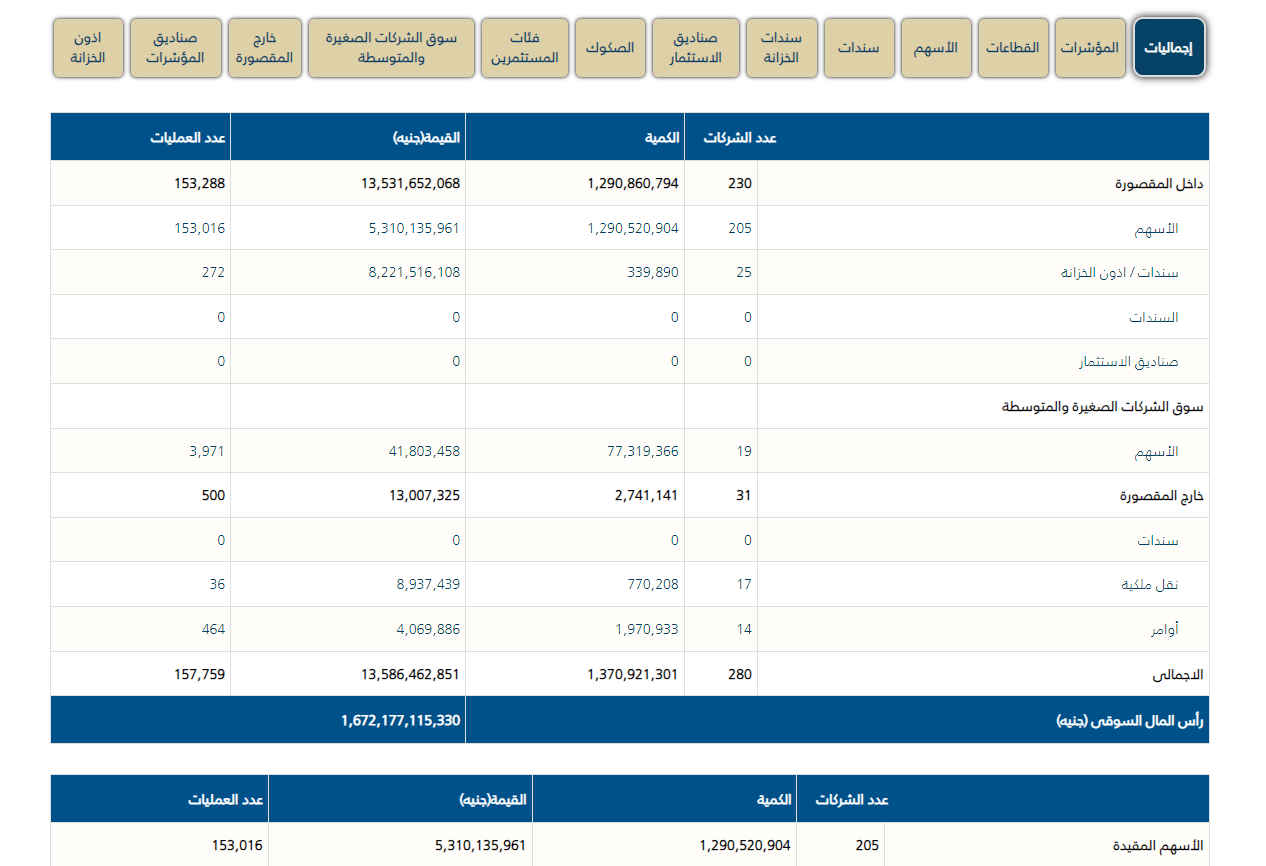Click the سندات / اذون الخزانه row link
This screenshot has height=866, width=1266.
click(x=1119, y=273)
